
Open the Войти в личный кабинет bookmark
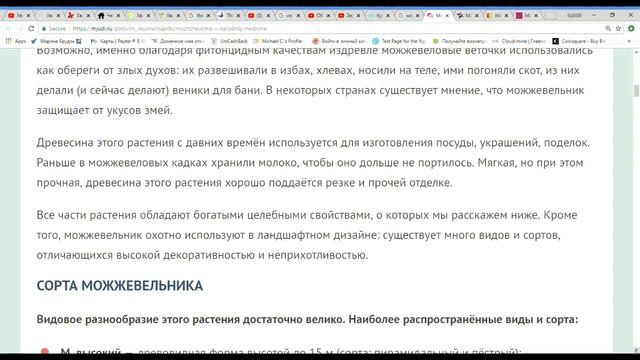[338, 41]
